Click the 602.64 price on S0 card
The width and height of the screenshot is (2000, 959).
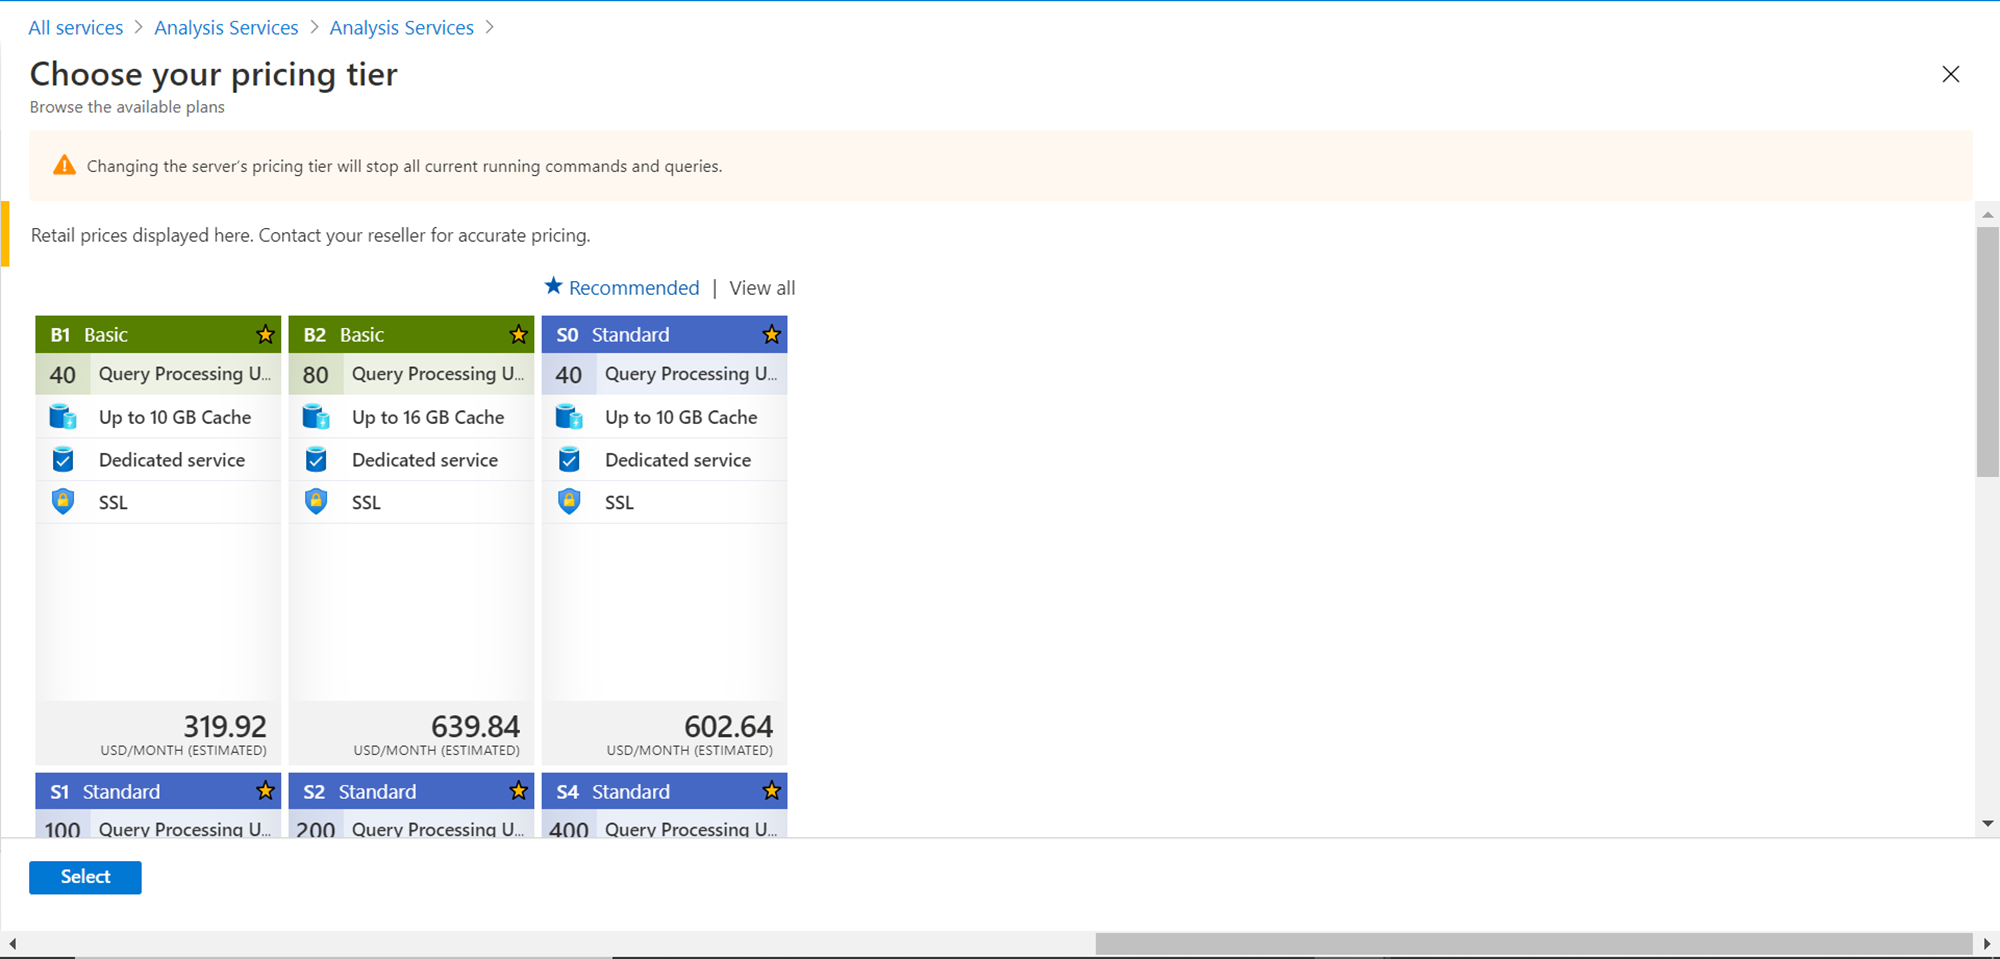tap(729, 726)
